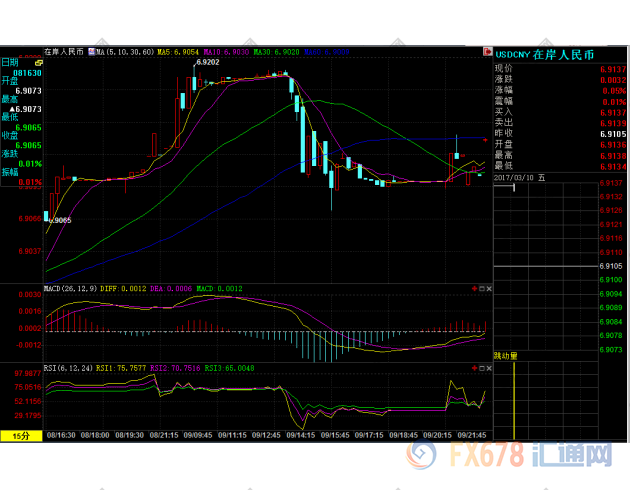Maximize the RSI indicator panel
Screen dimensions: 630x490
click(x=481, y=367)
